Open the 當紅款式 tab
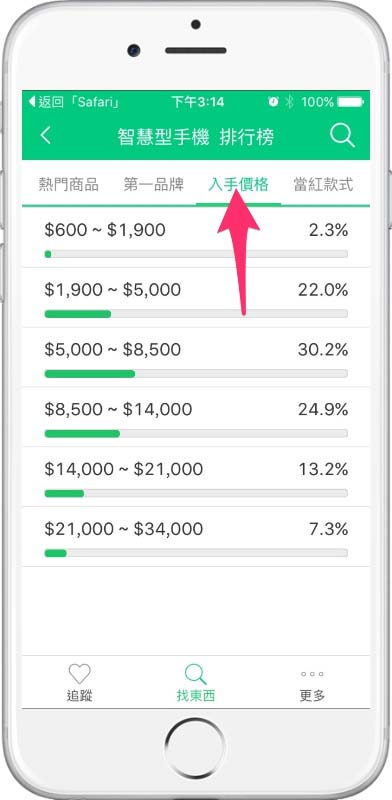The image size is (392, 800). tap(324, 184)
